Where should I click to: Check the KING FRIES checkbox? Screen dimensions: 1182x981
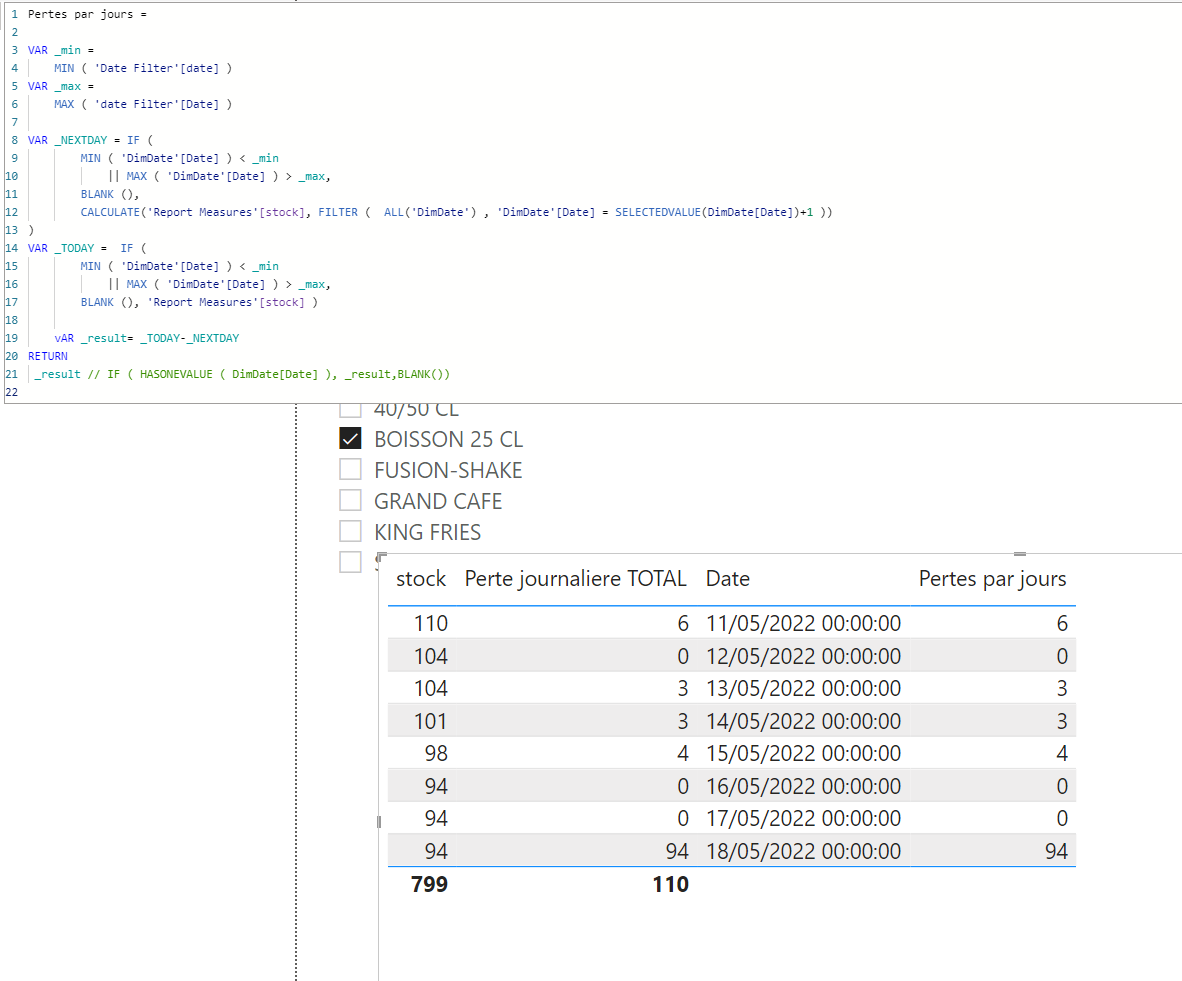coord(350,531)
